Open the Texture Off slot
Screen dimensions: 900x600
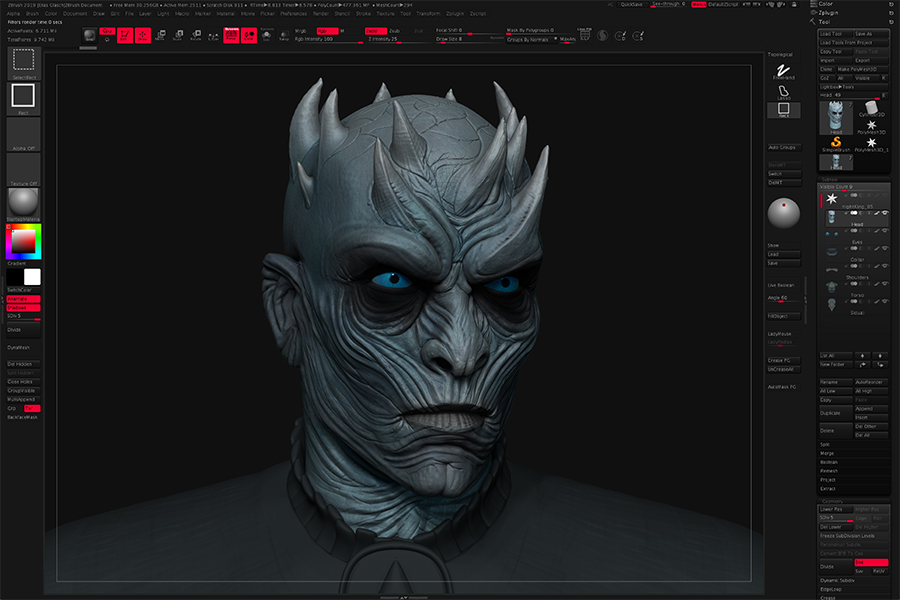click(x=24, y=170)
